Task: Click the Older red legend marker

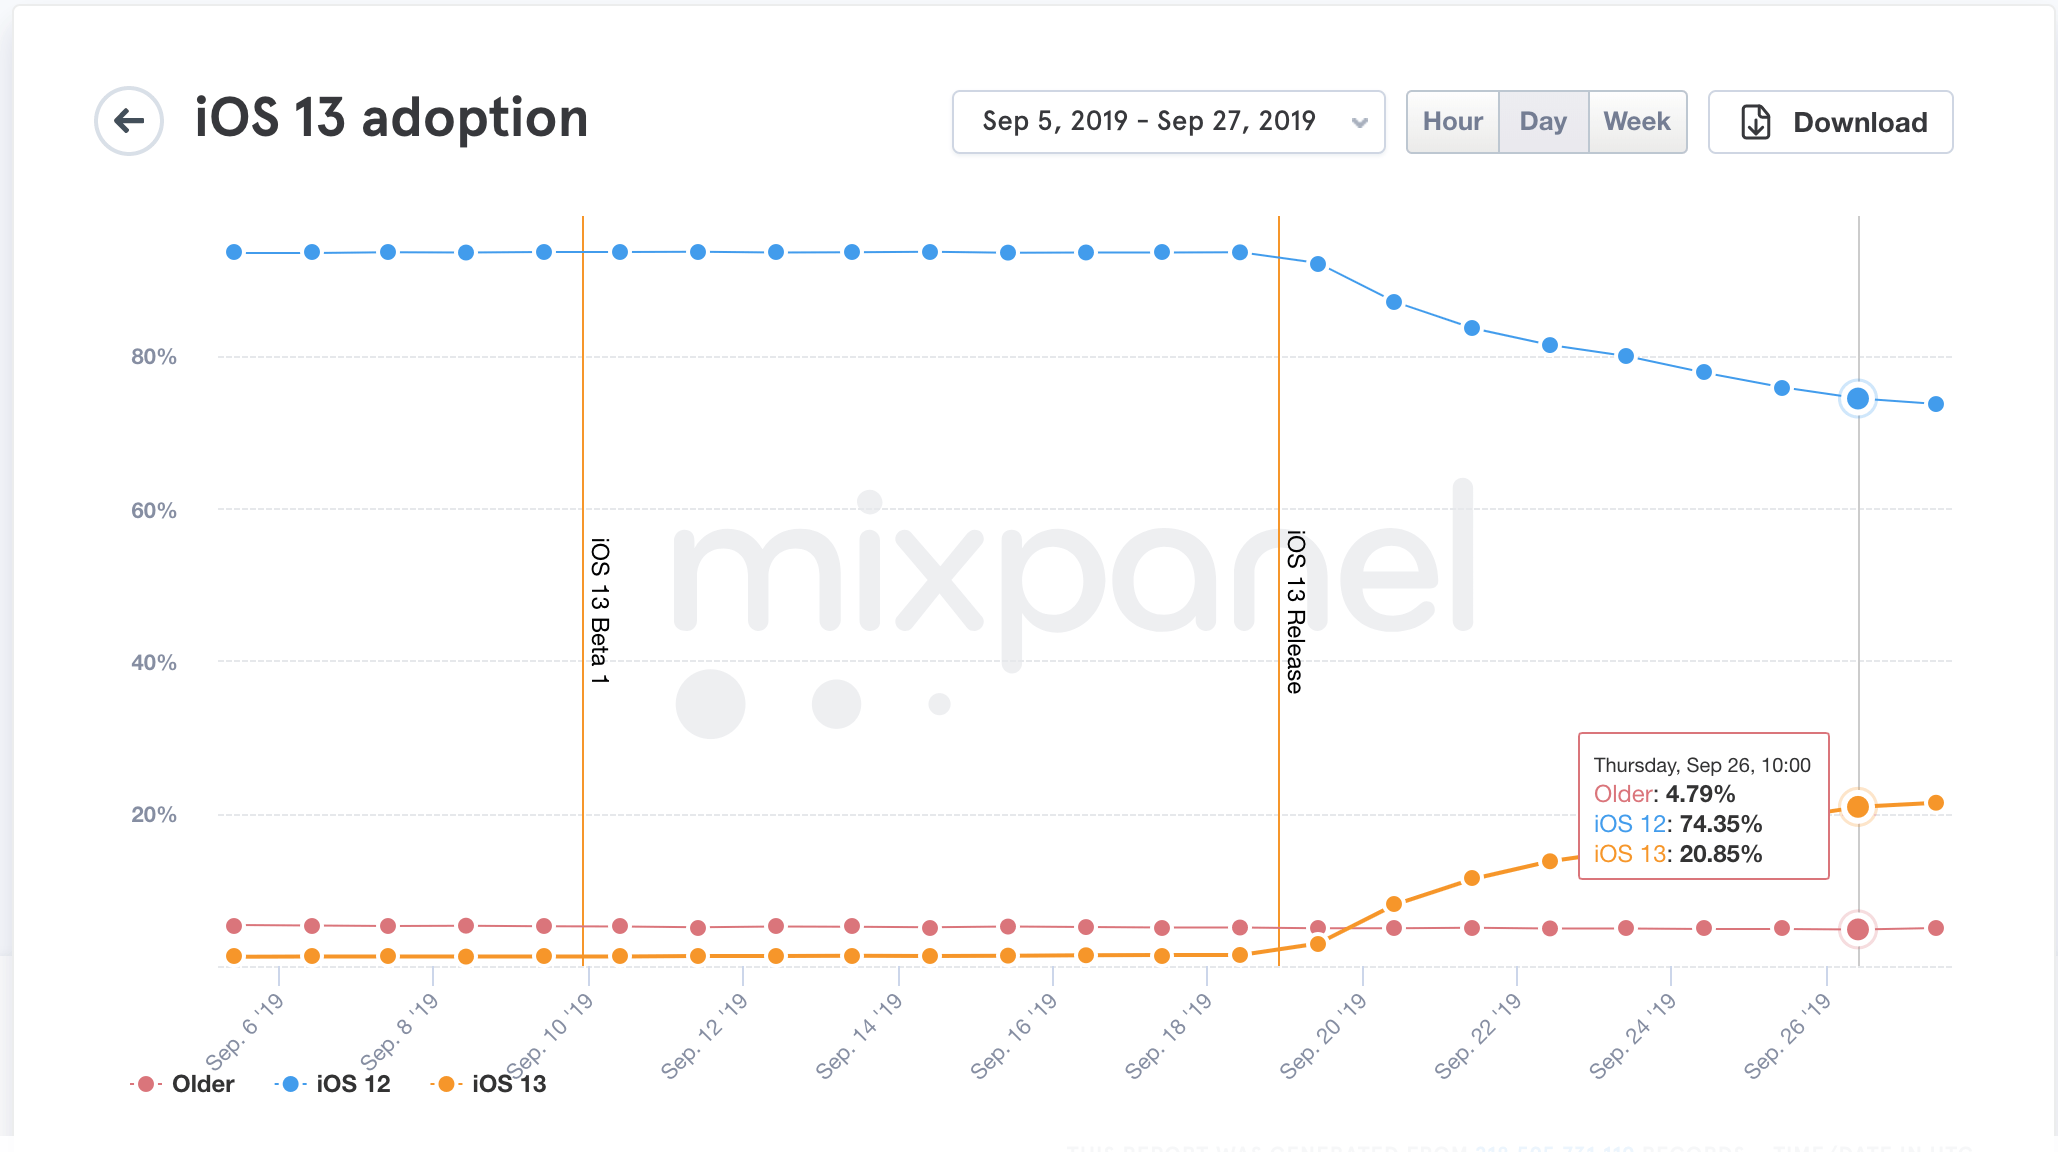Action: pos(146,1084)
